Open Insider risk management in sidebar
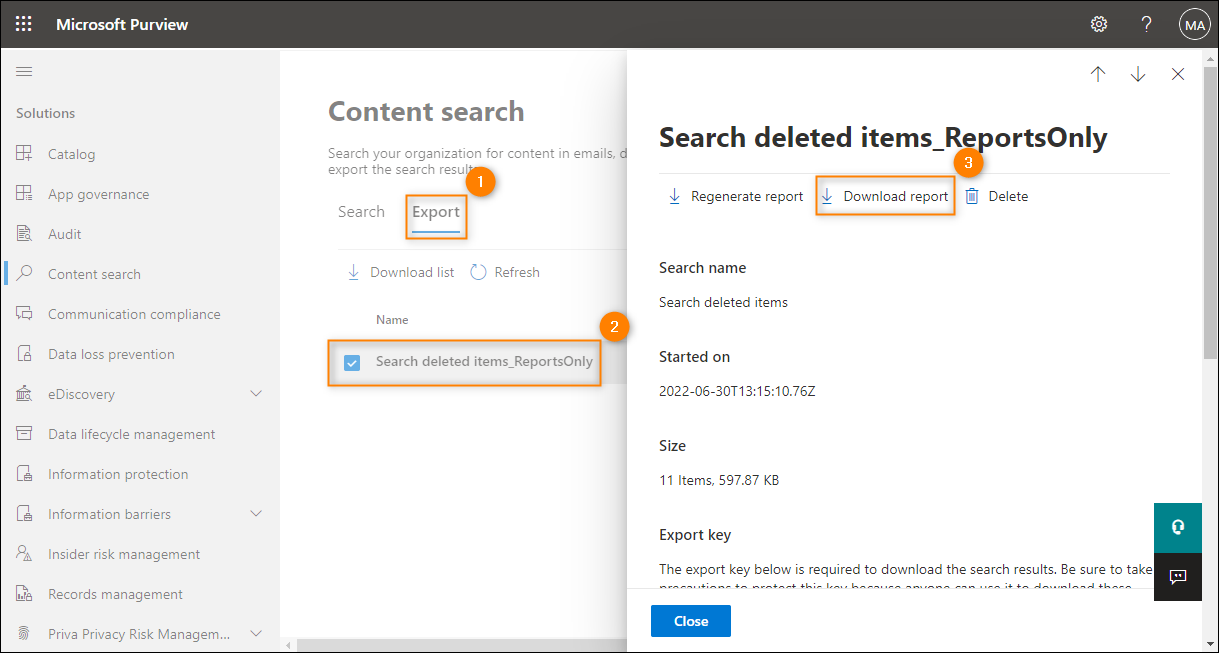 click(124, 554)
